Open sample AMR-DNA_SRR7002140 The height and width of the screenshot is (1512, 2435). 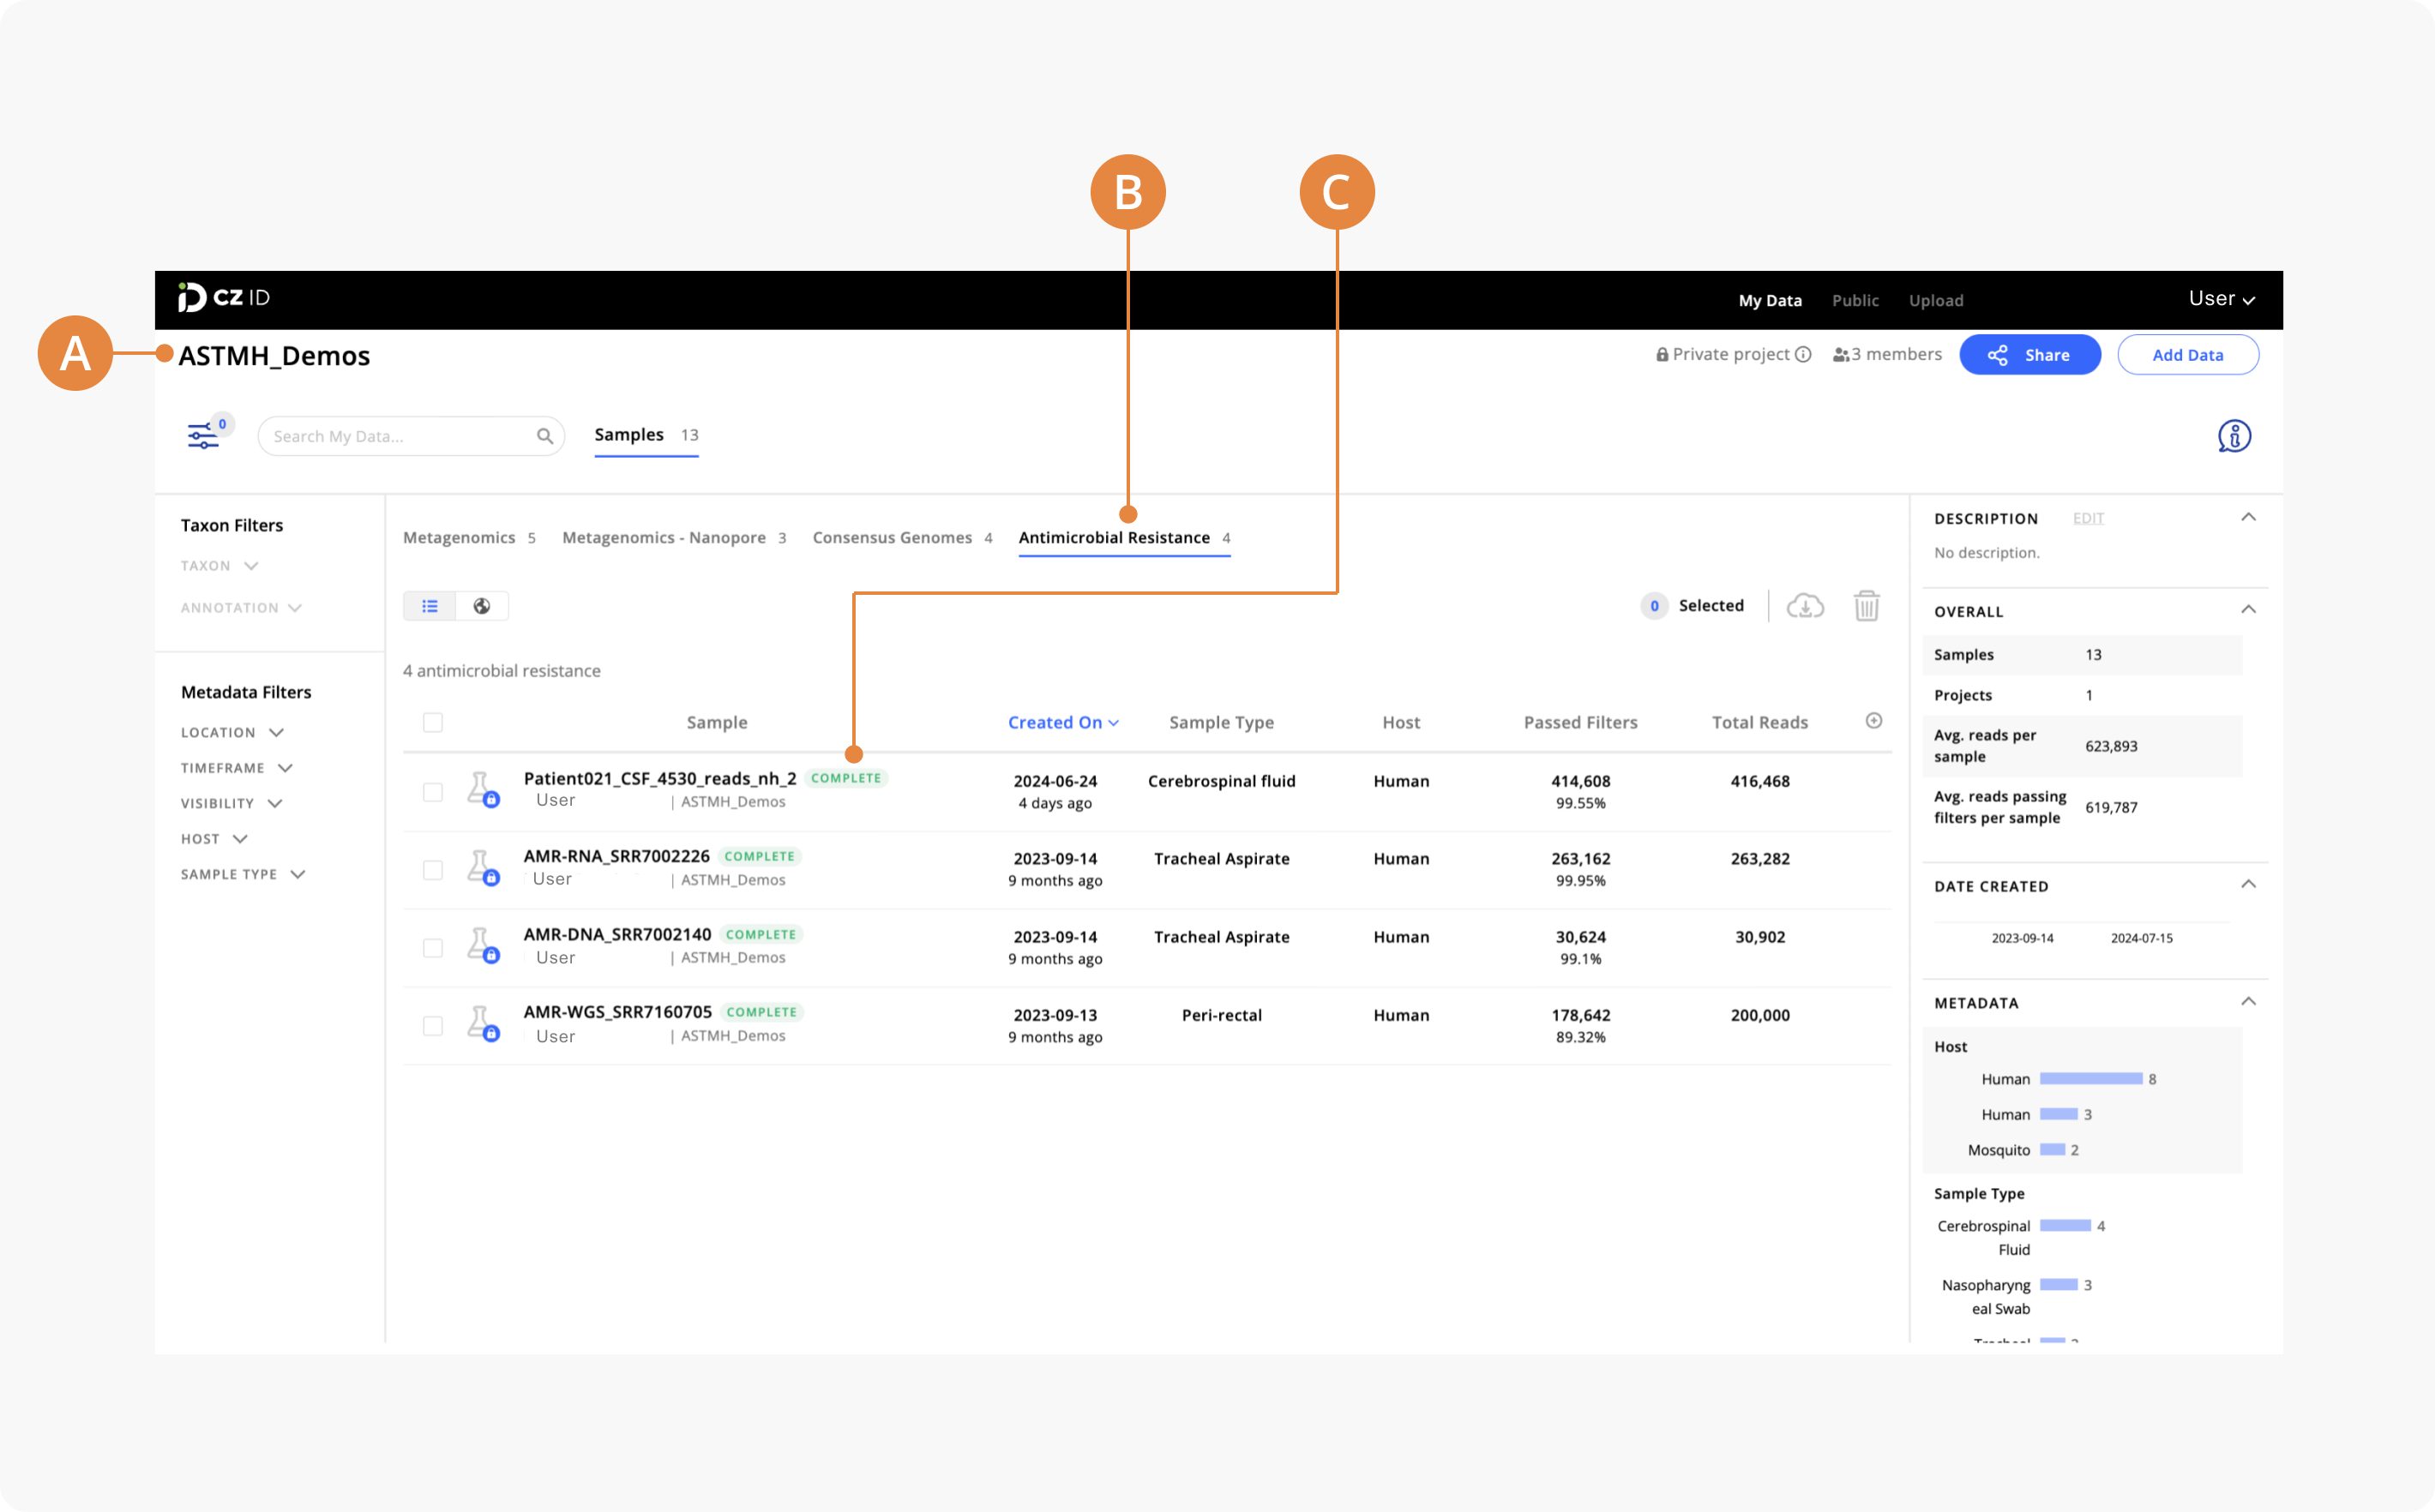[617, 934]
